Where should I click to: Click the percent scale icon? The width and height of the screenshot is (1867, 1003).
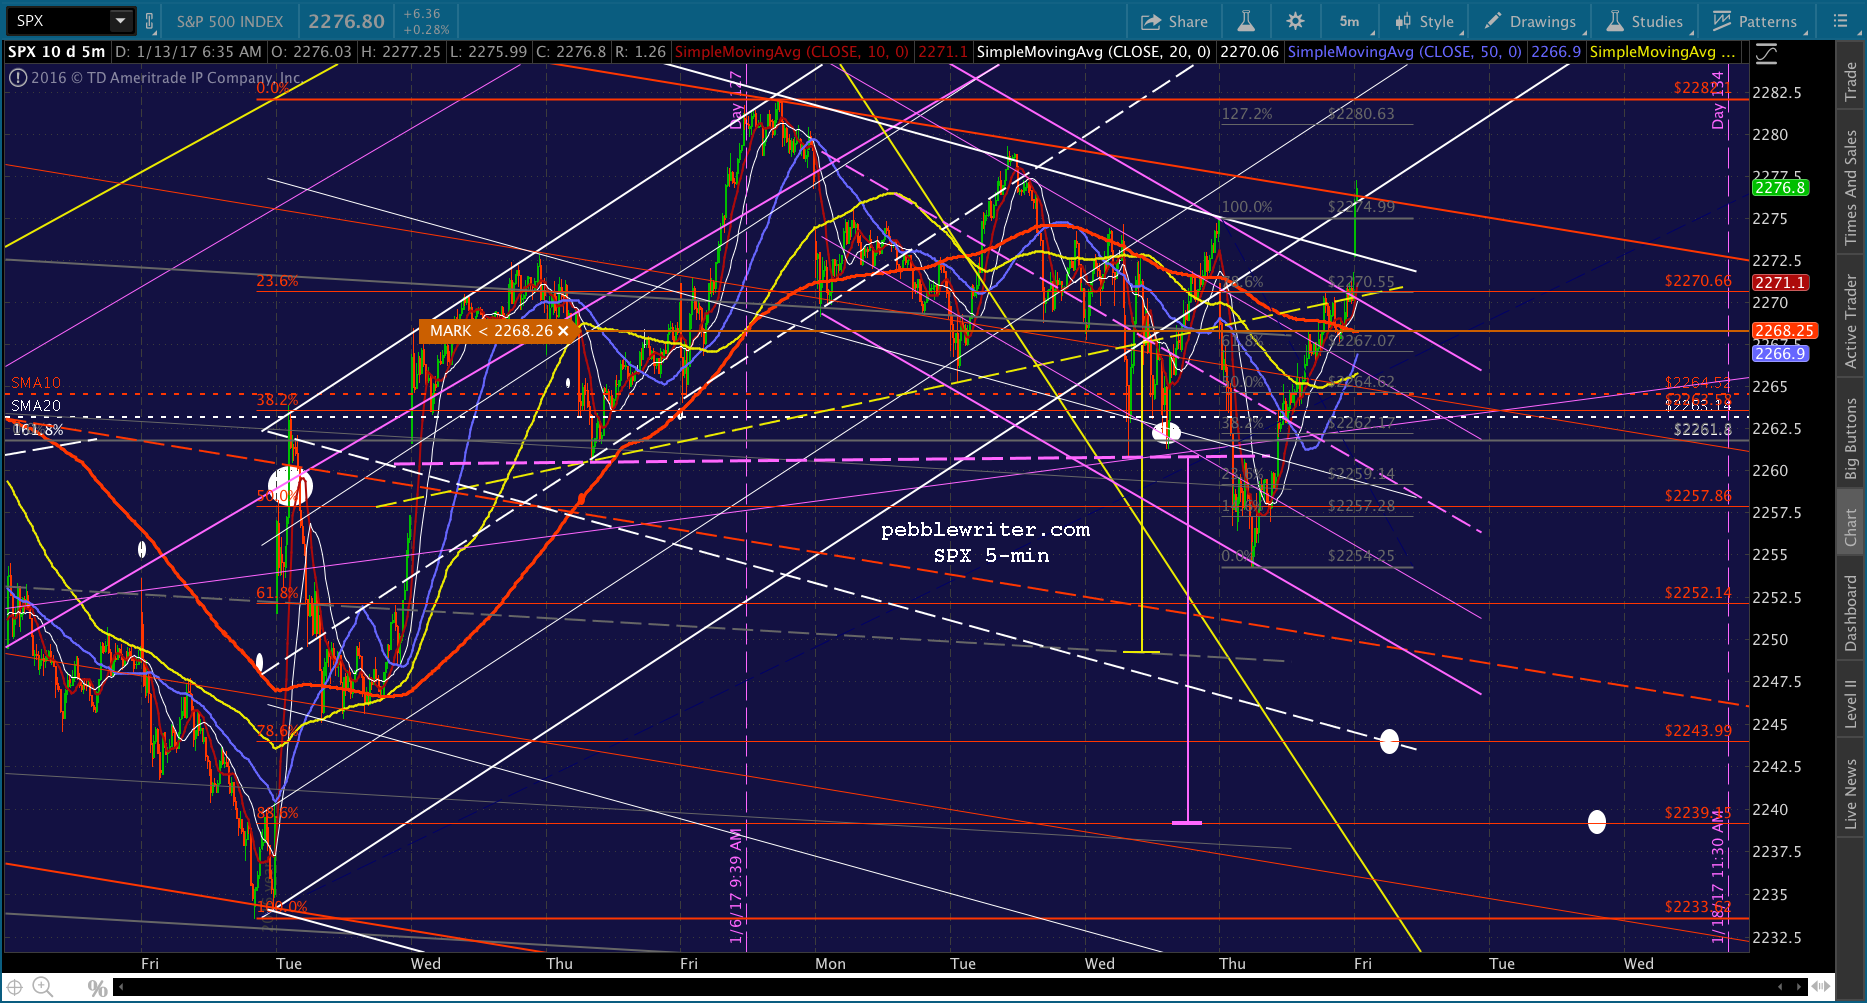pyautogui.click(x=97, y=988)
